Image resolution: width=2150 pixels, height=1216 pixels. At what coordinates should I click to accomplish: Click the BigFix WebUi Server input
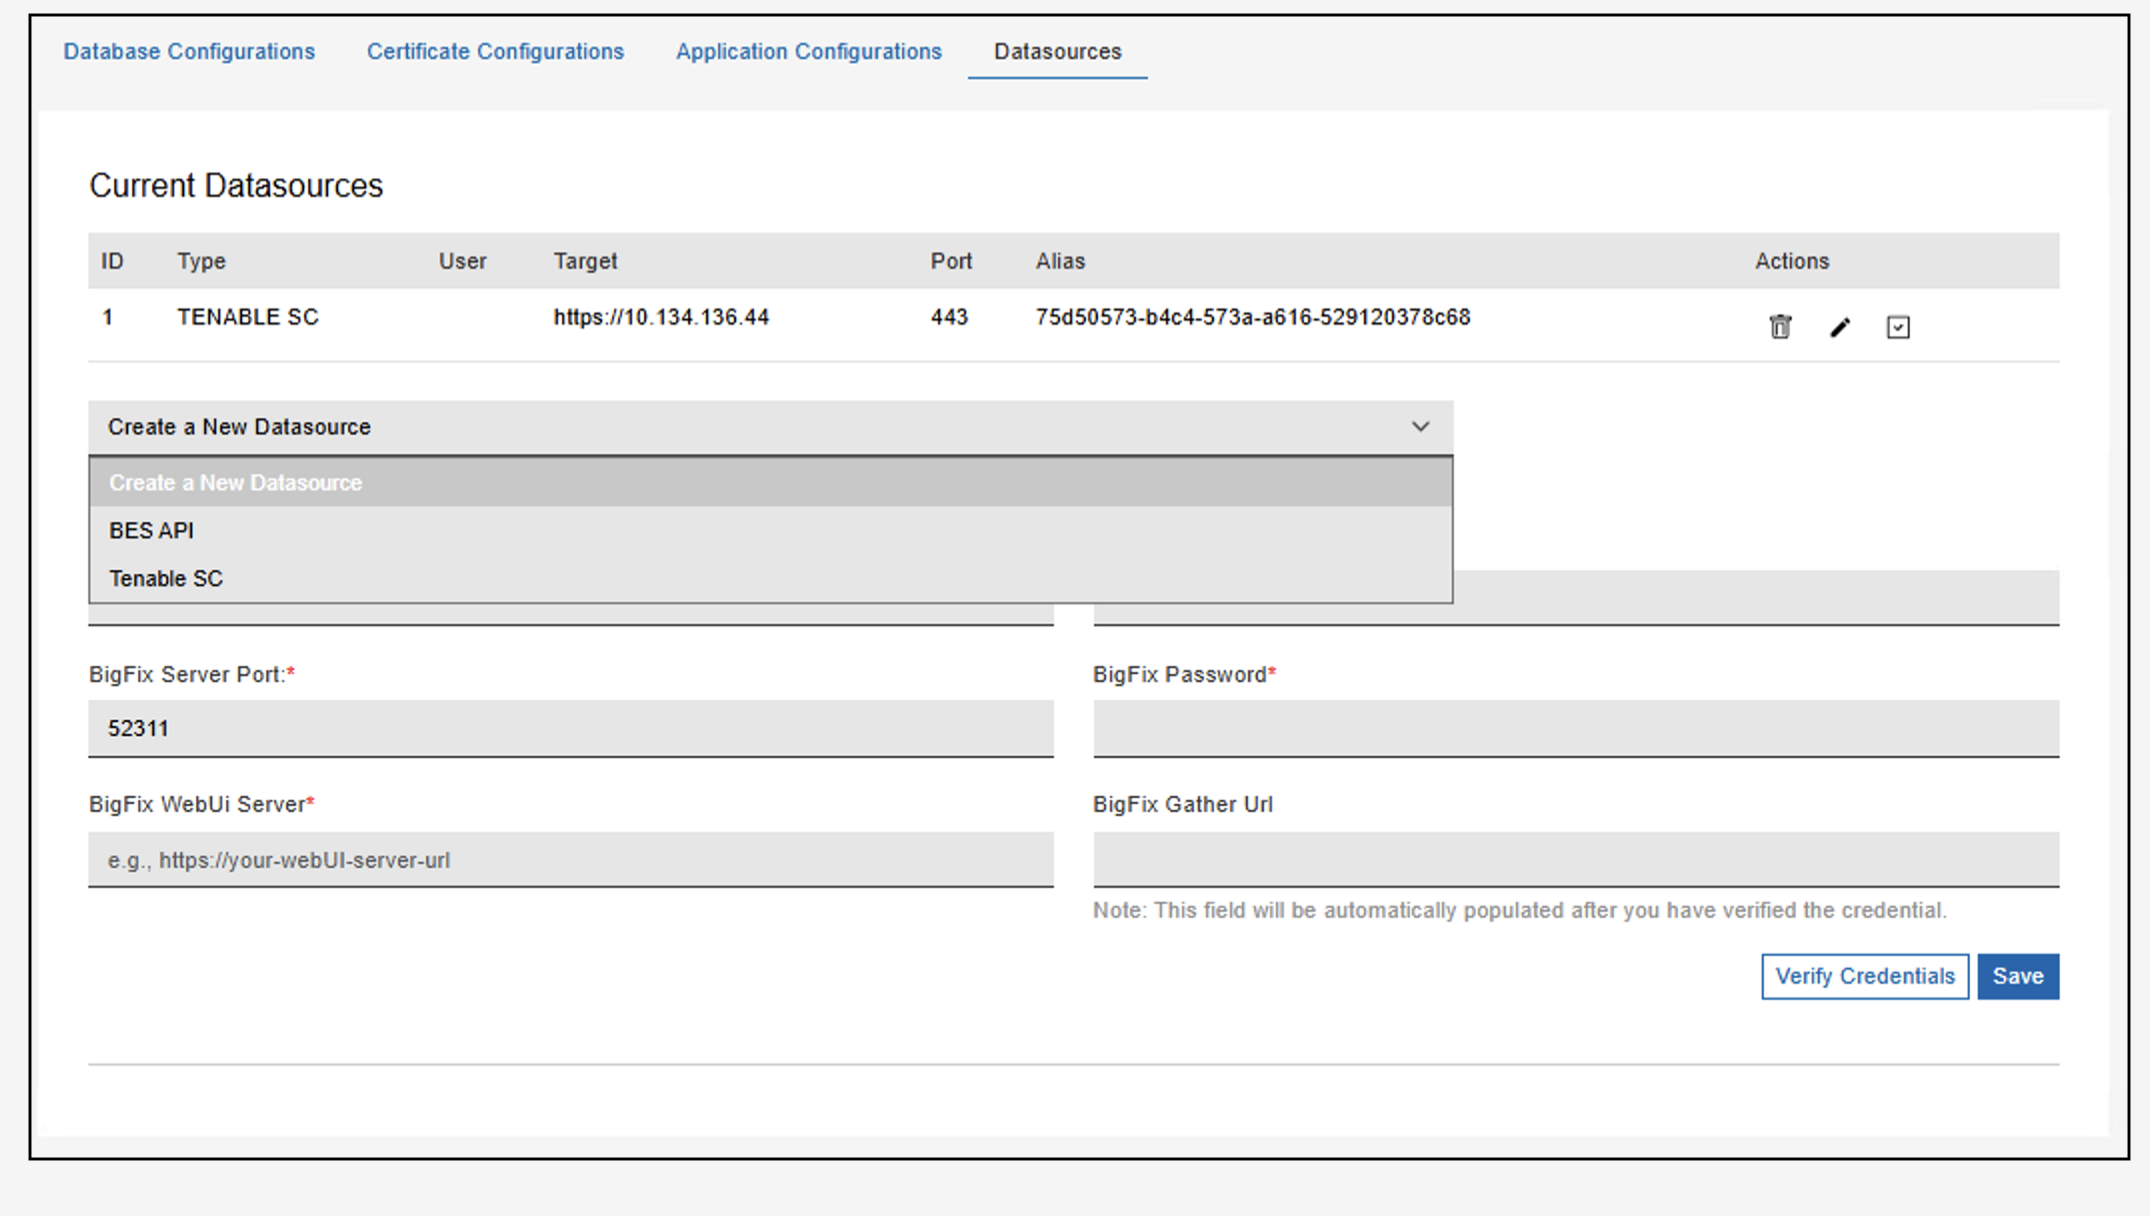(x=570, y=860)
